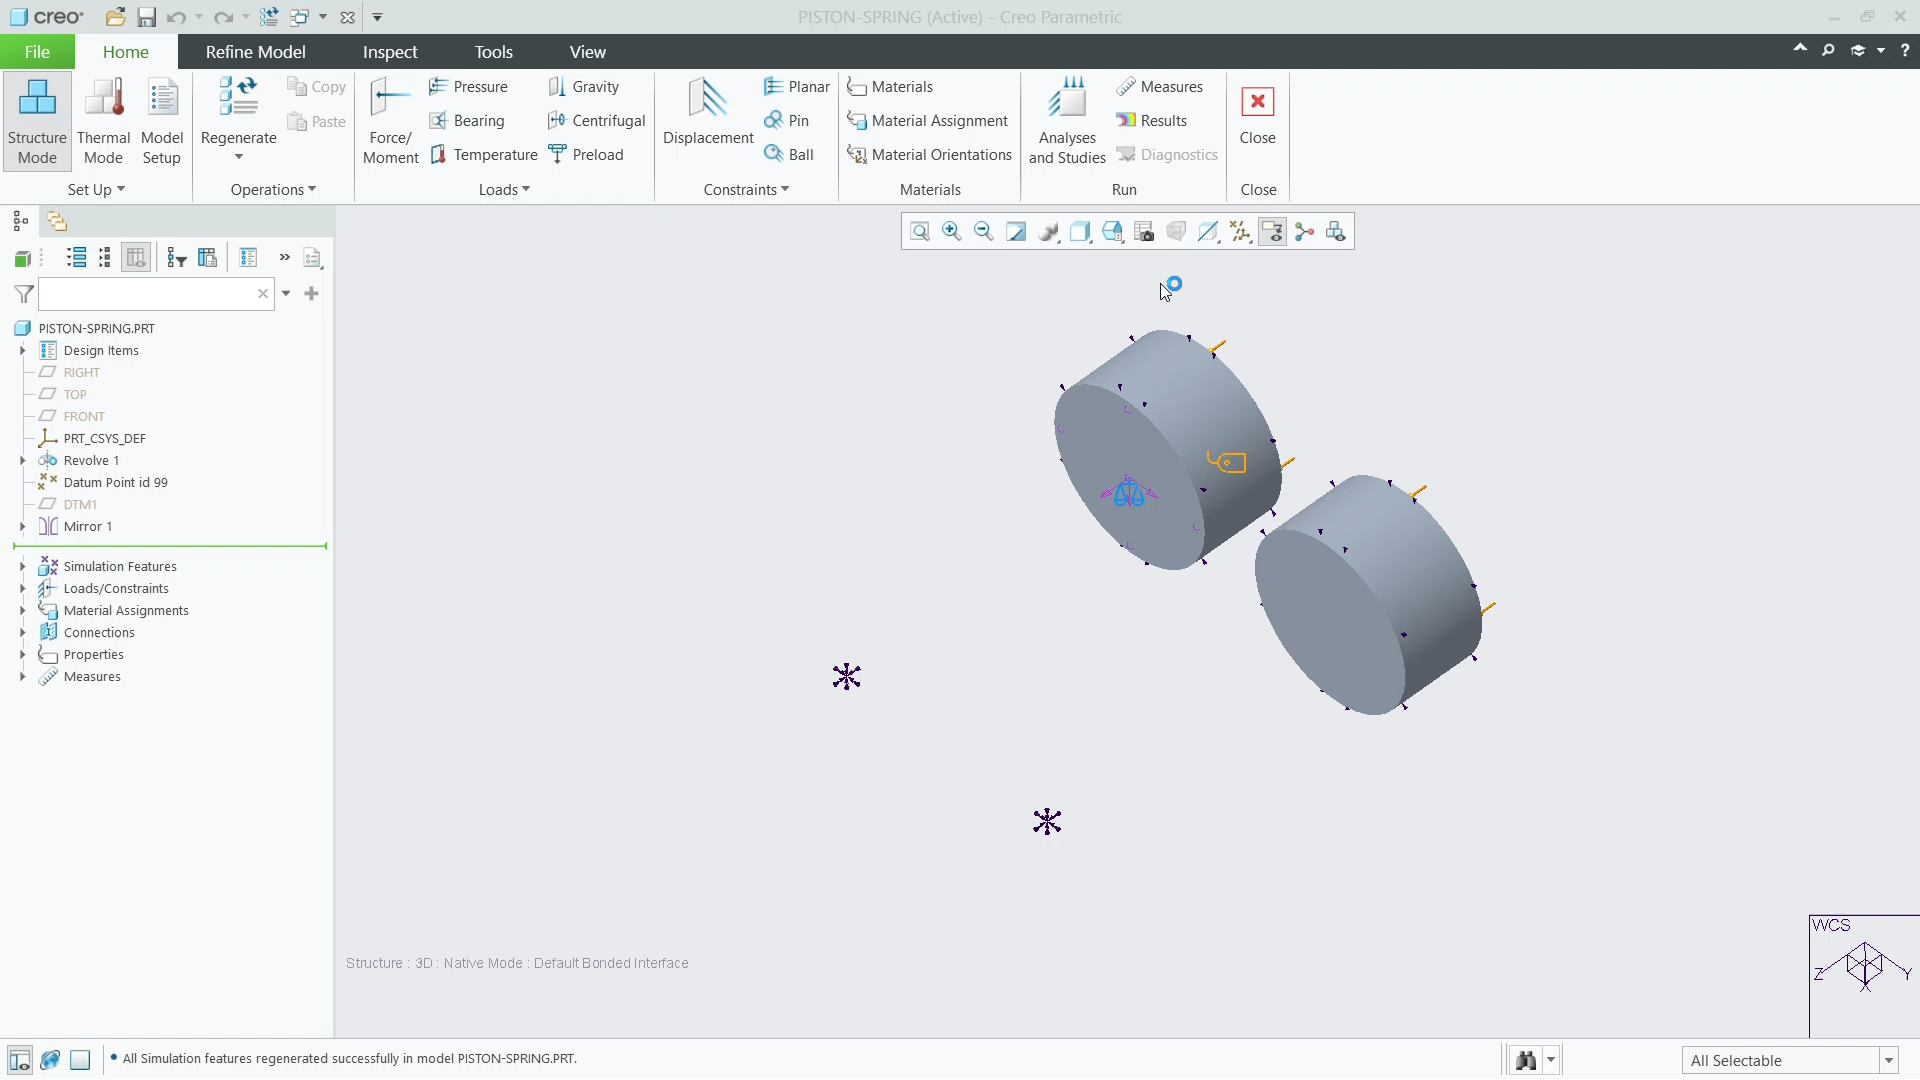Screen dimensions: 1920x1080
Task: Add a Gravity load
Action: [x=584, y=87]
